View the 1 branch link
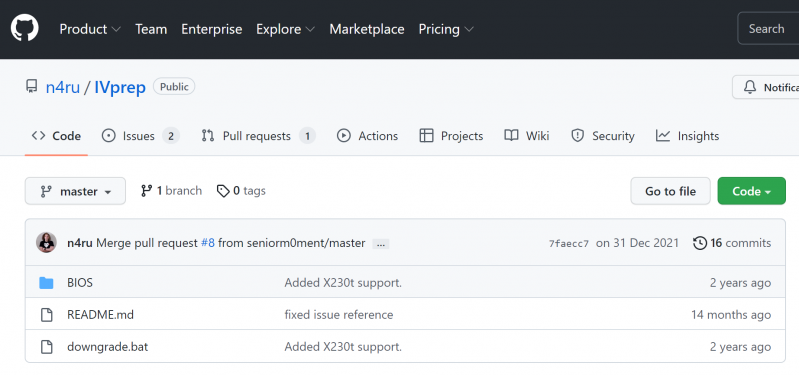Viewport: 799px width, 375px height. 171,191
